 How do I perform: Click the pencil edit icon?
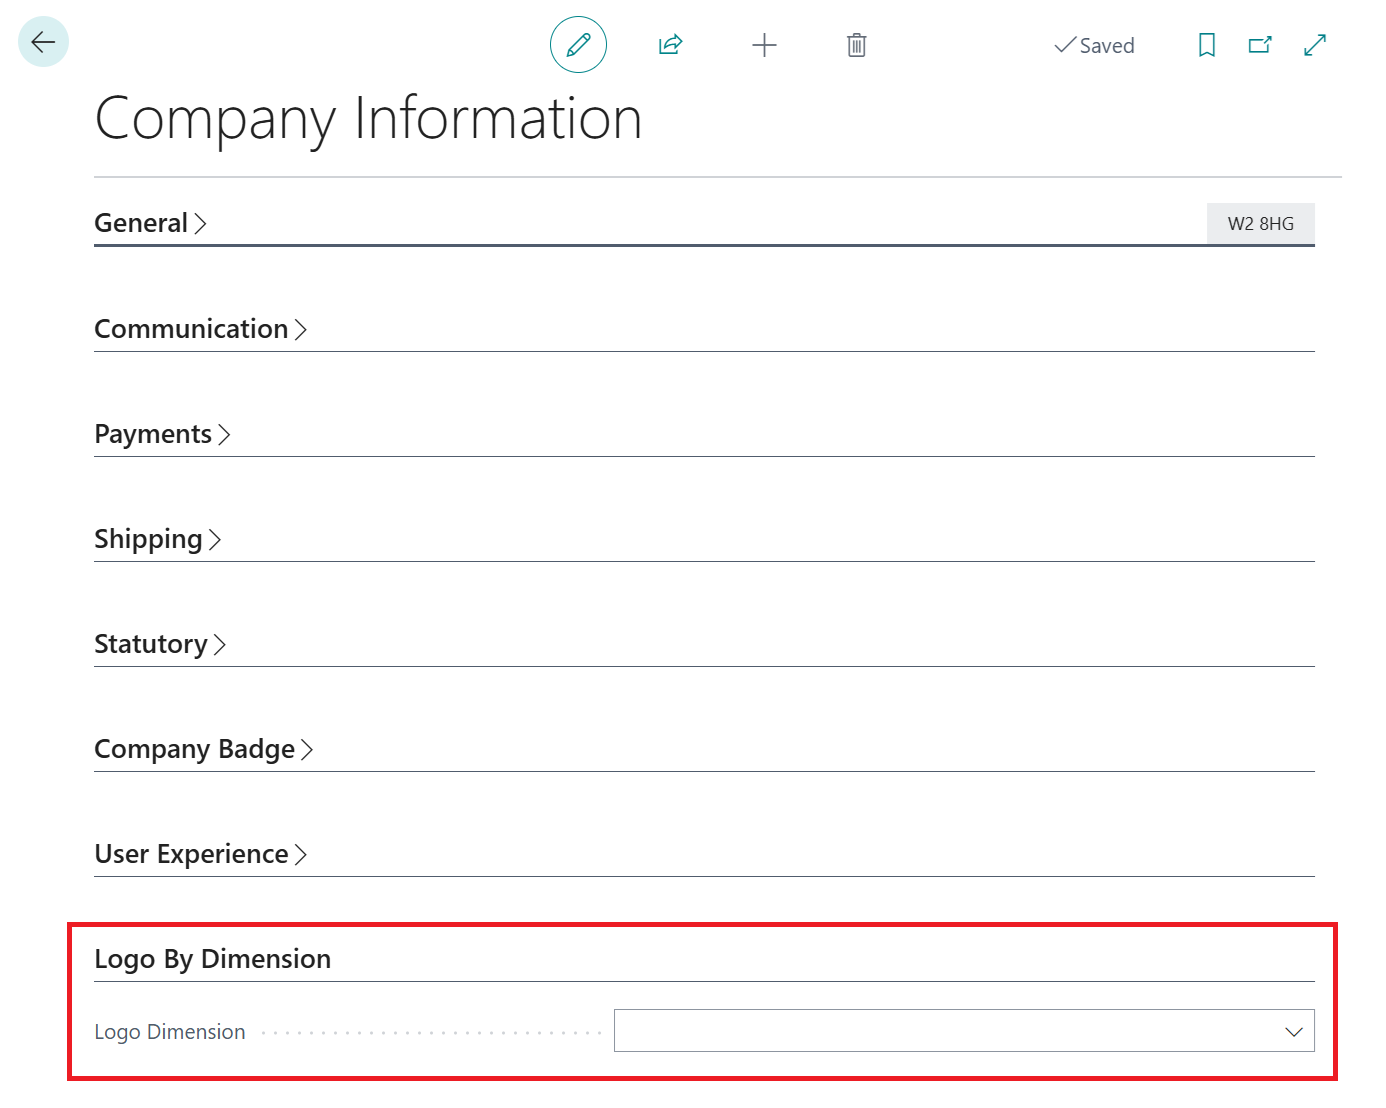578,45
